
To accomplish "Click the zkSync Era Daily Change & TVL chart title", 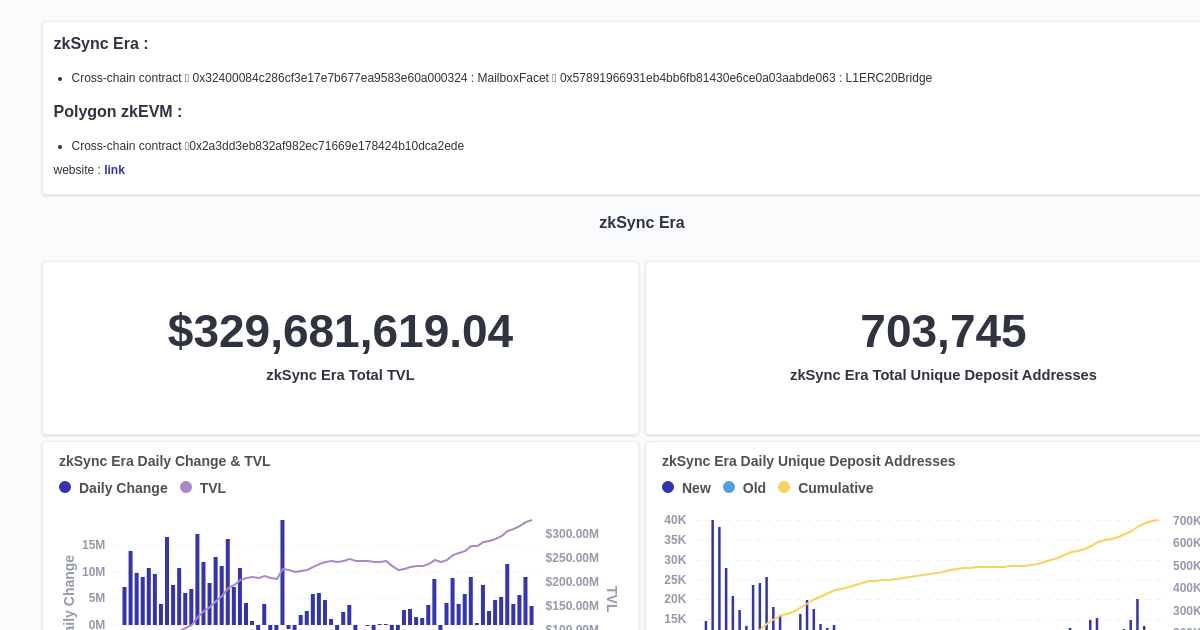I will (x=163, y=461).
